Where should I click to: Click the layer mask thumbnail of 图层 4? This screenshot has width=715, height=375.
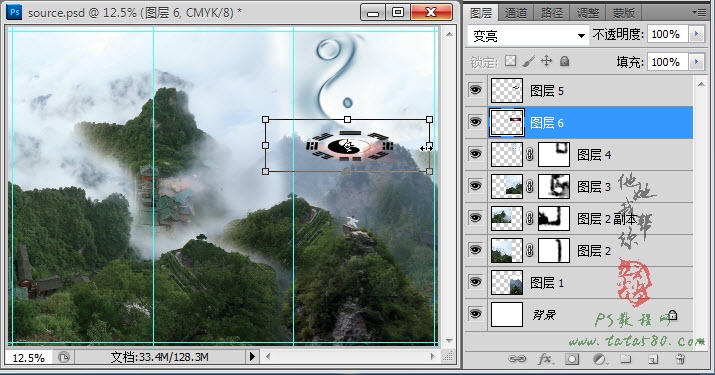554,154
